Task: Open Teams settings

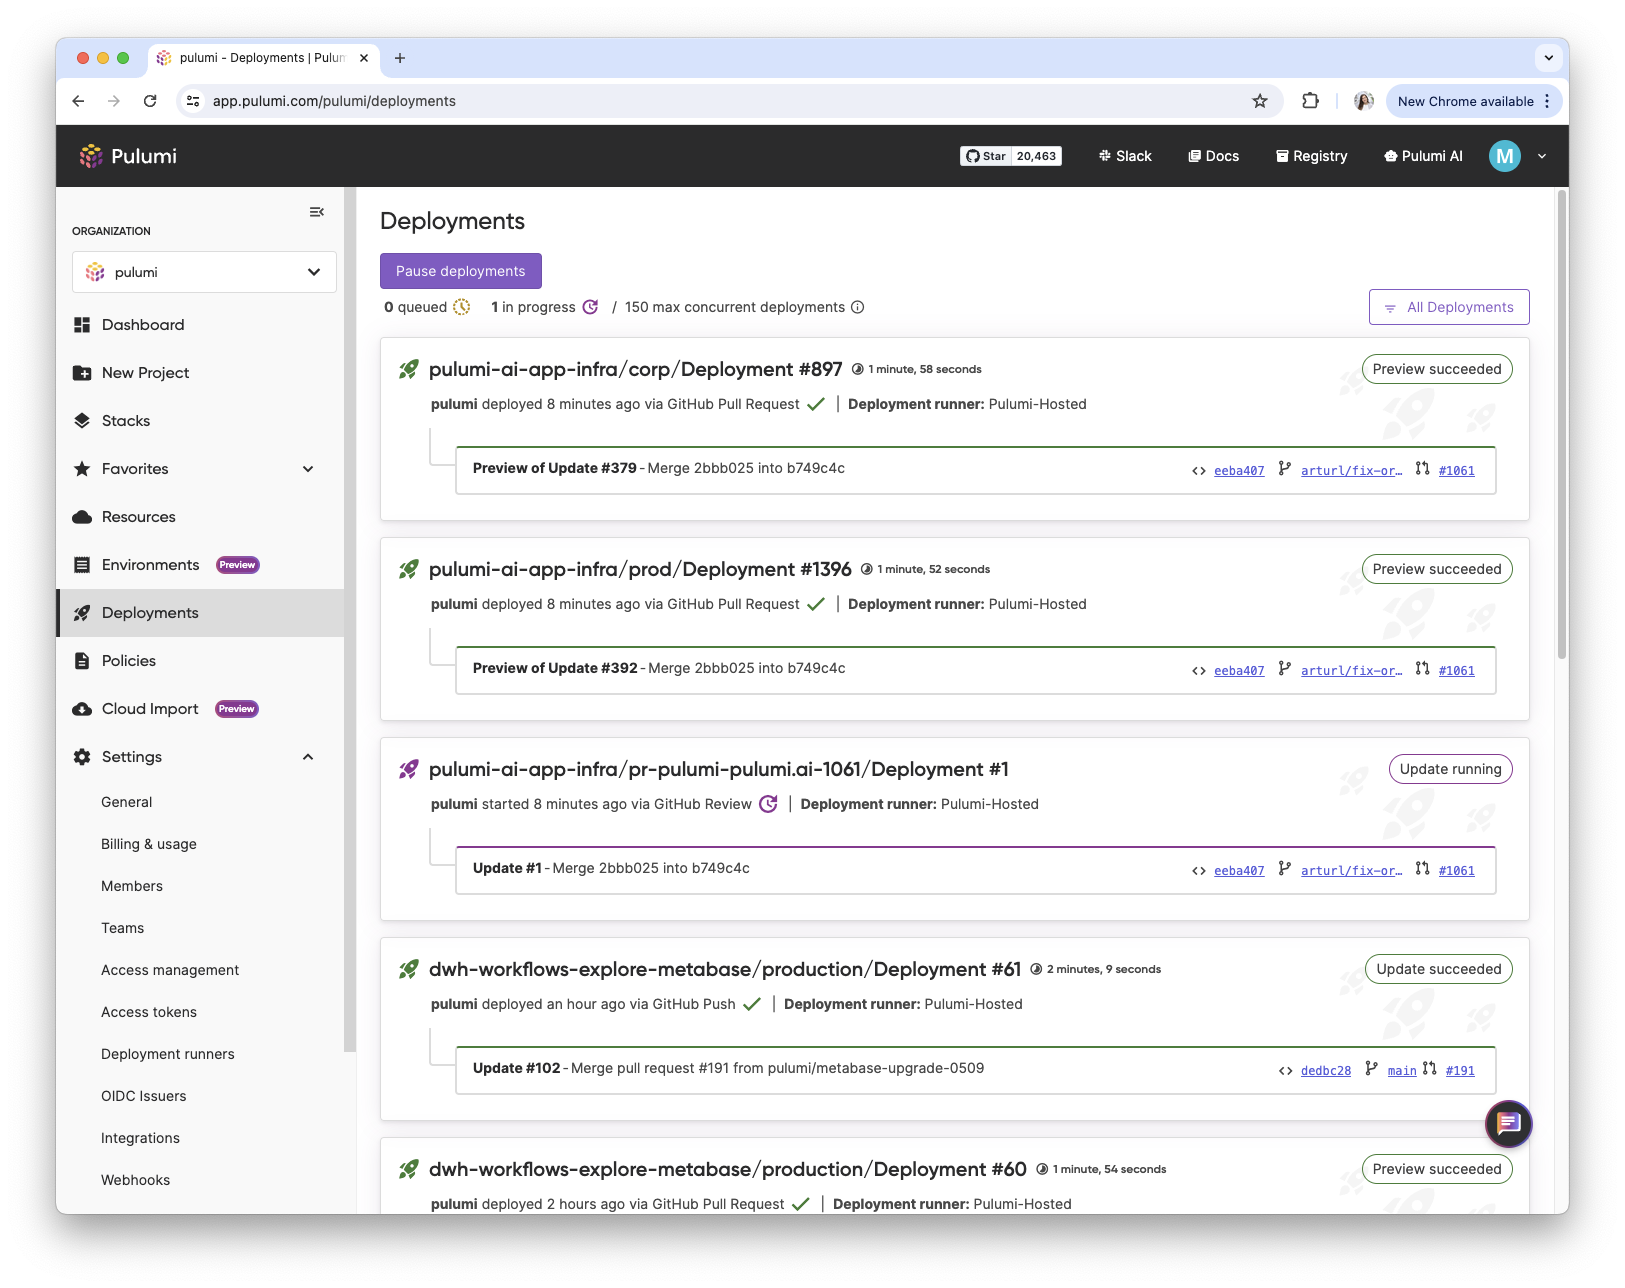Action: point(123,928)
